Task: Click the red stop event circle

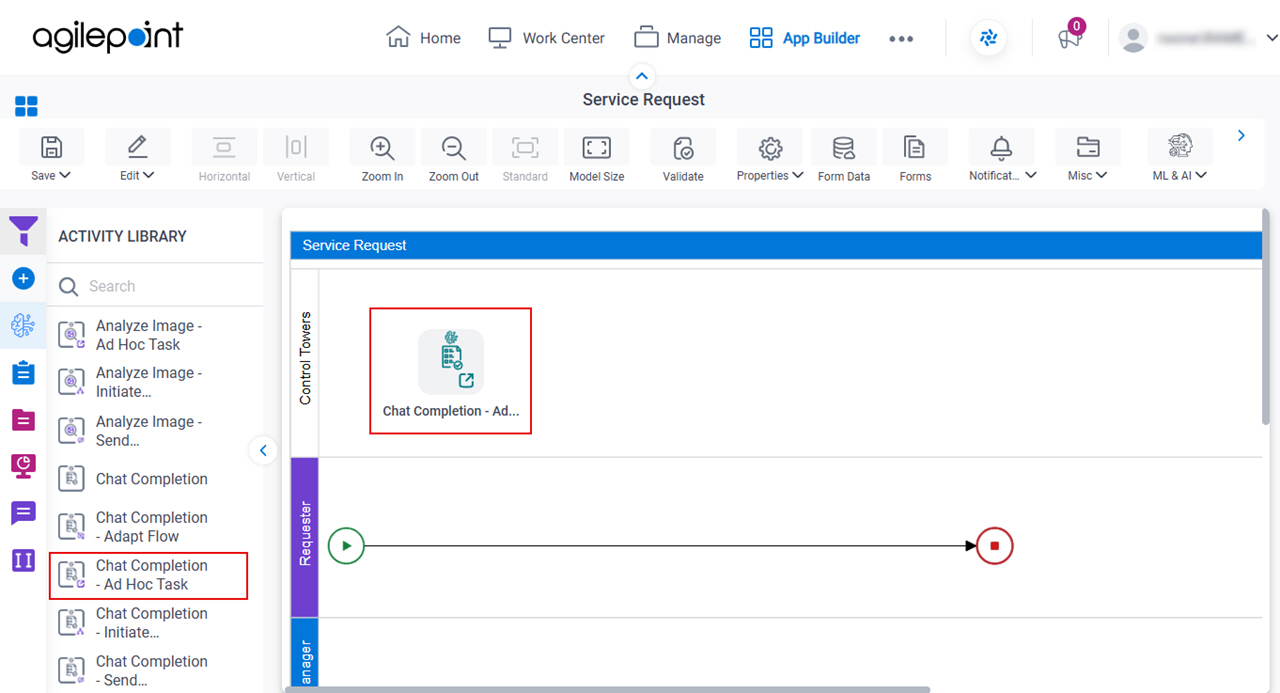Action: [x=995, y=546]
